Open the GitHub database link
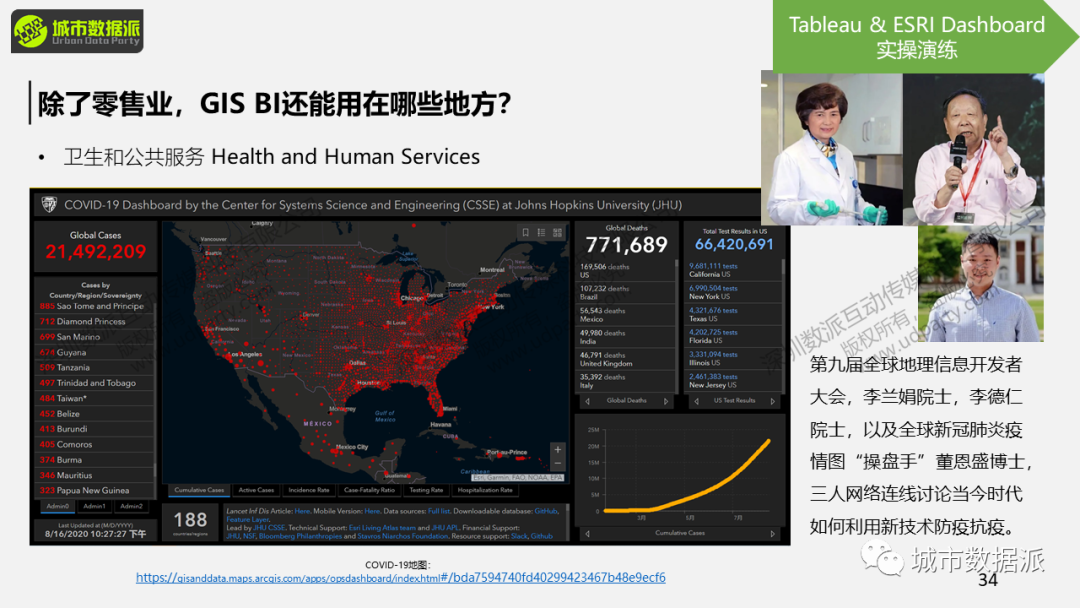The height and width of the screenshot is (608, 1080). point(546,511)
